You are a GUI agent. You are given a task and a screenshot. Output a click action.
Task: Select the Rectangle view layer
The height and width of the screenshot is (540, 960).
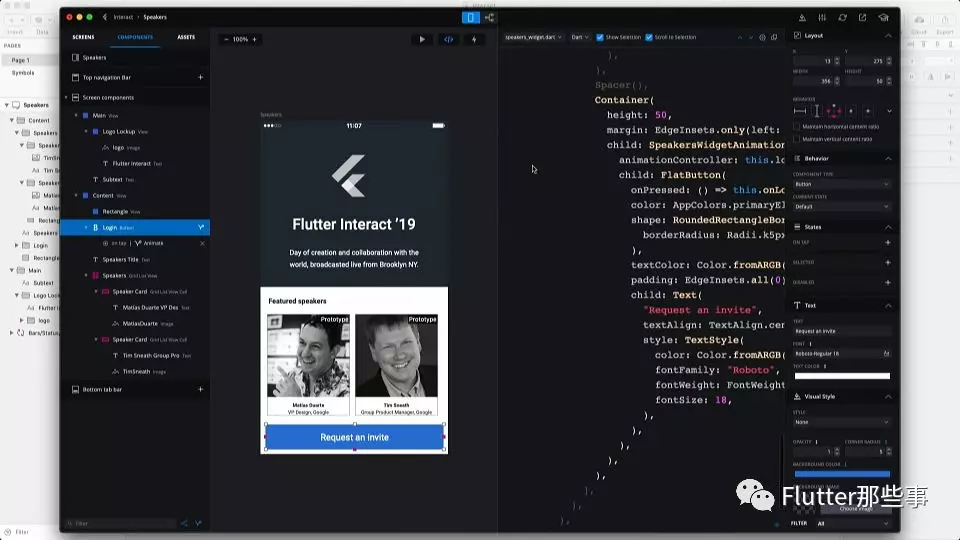click(x=116, y=211)
